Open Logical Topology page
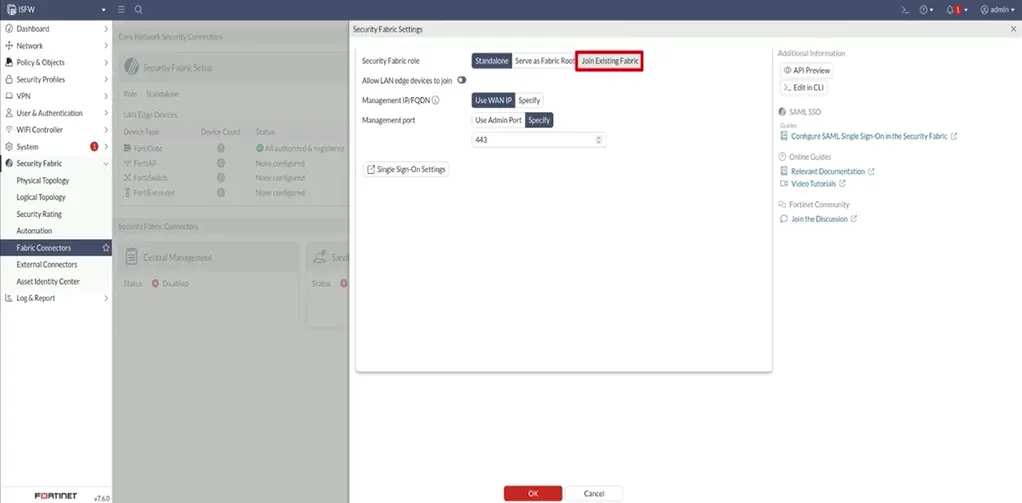This screenshot has width=1022, height=503. coord(41,197)
